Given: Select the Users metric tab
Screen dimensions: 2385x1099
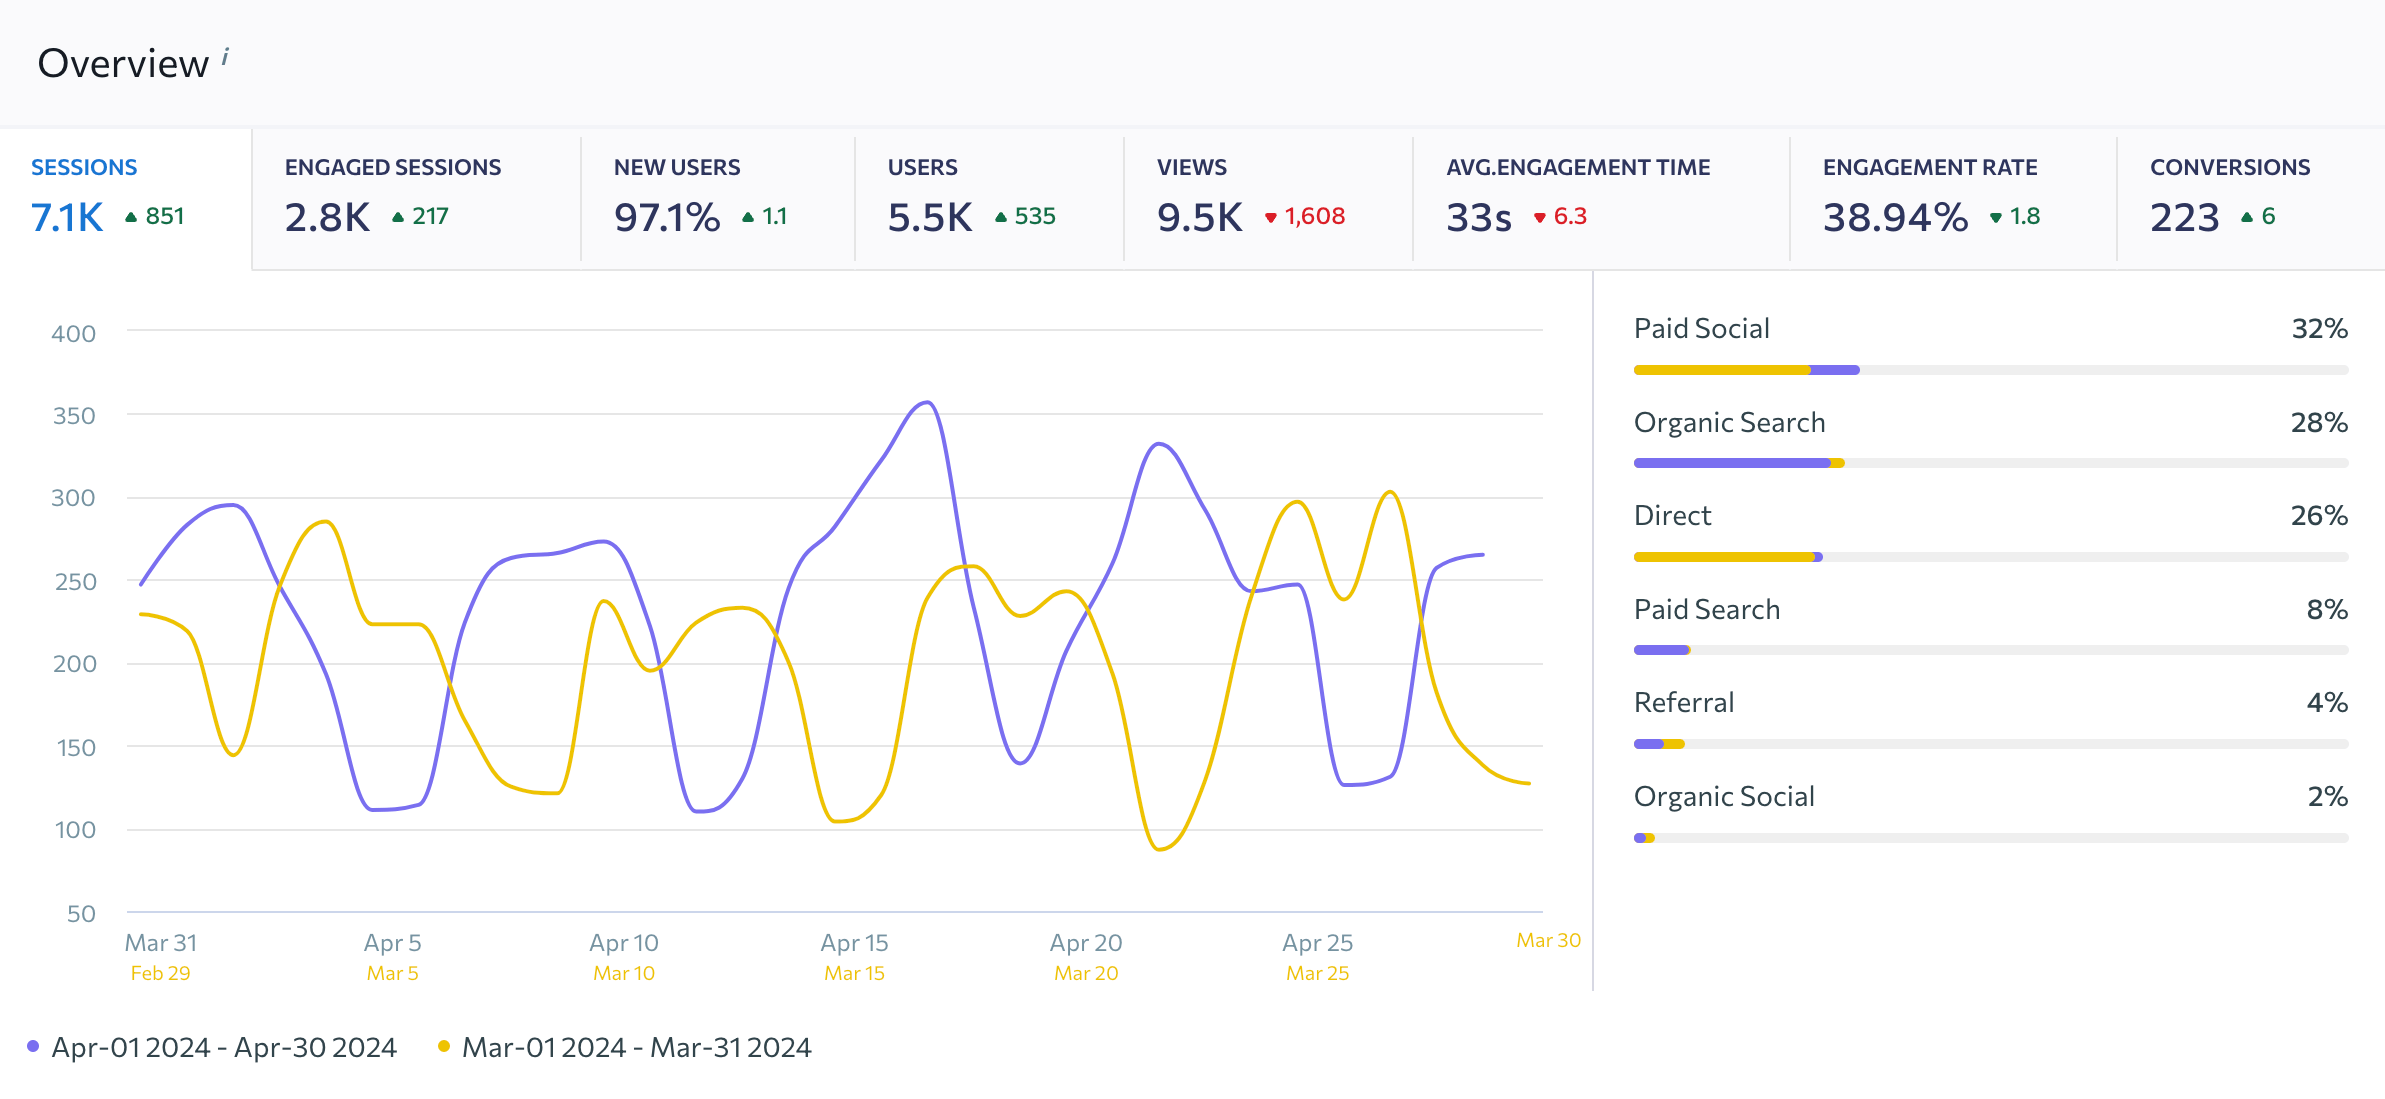Looking at the screenshot, I should coord(989,199).
